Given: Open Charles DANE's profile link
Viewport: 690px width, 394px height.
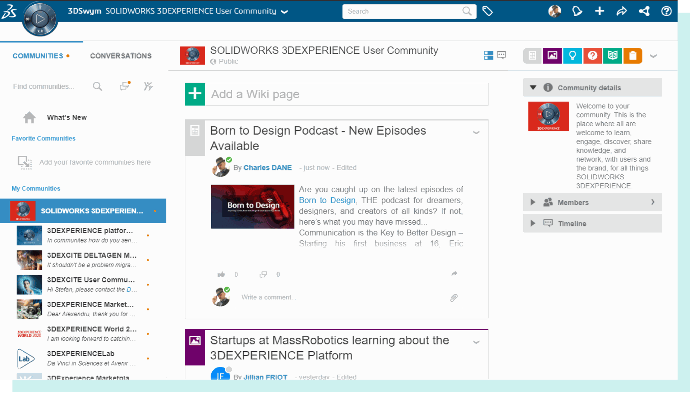Looking at the screenshot, I should tap(268, 168).
